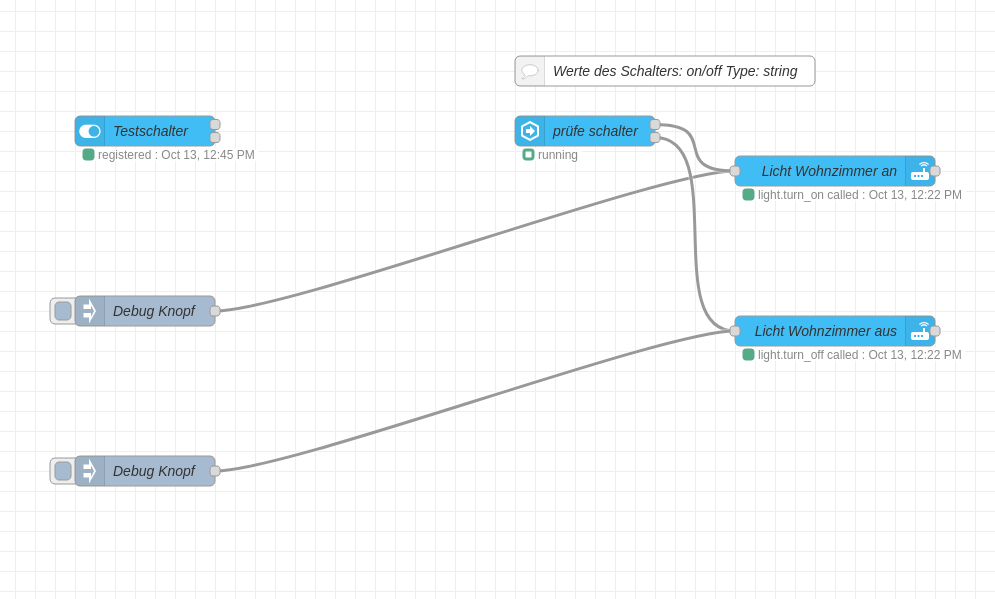Click the input port of Licht Wohnzimmer an
Screen dimensions: 995x599
tap(735, 171)
